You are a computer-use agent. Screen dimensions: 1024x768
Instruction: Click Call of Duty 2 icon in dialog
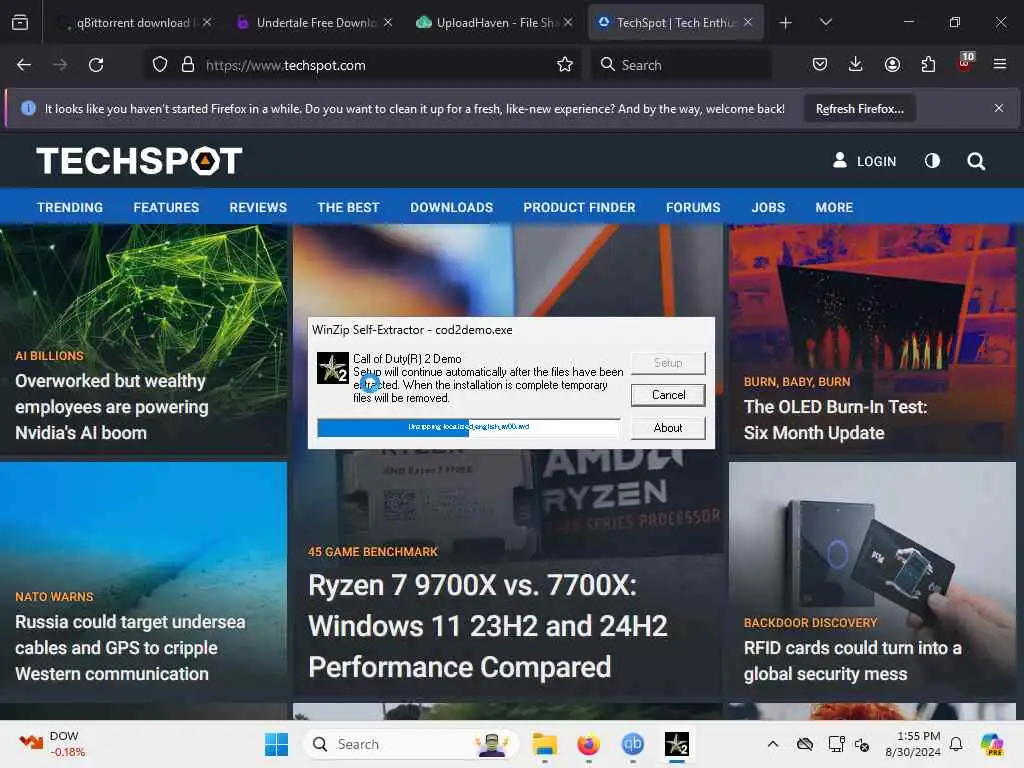click(332, 368)
